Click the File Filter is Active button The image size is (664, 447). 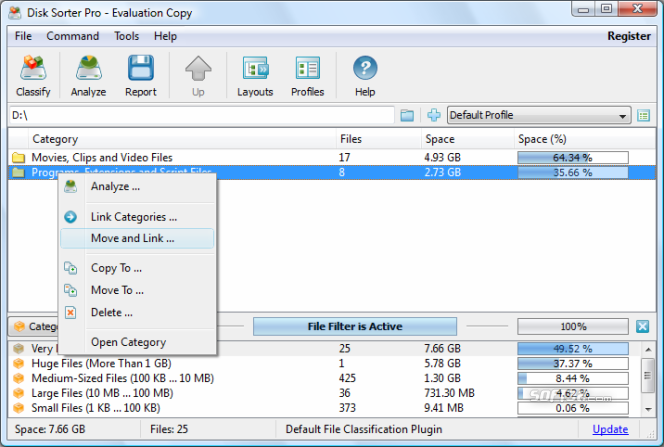coord(355,326)
